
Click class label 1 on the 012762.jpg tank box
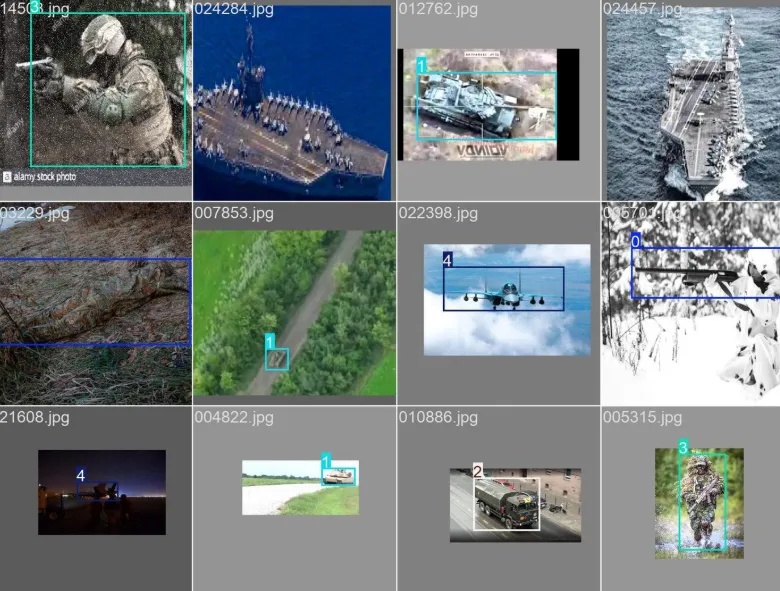tap(421, 65)
